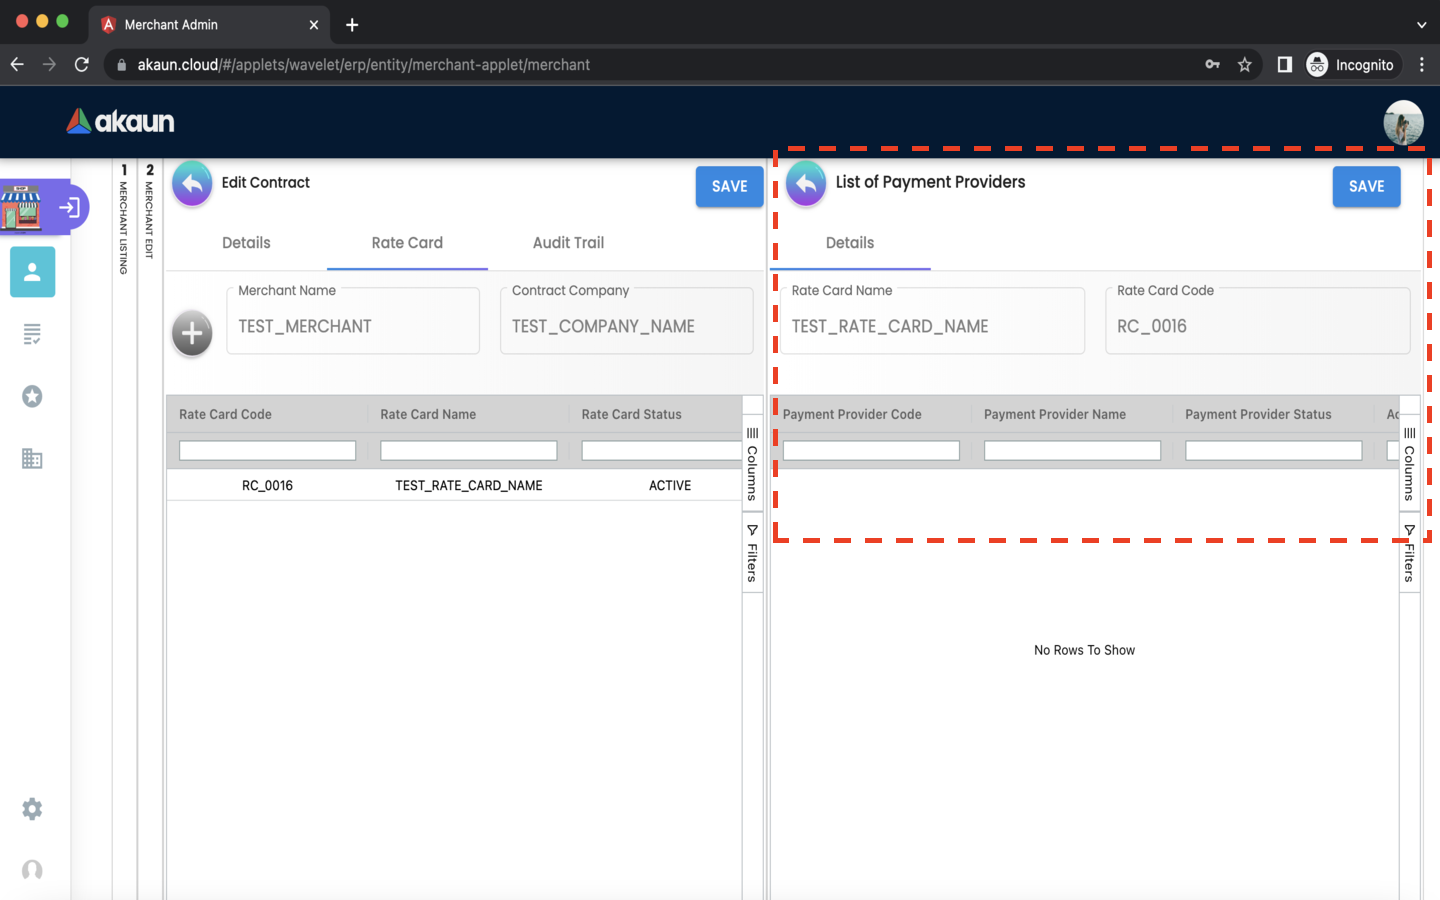Expand Columns panel in rate card grid
This screenshot has height=900, width=1440.
pos(752,464)
